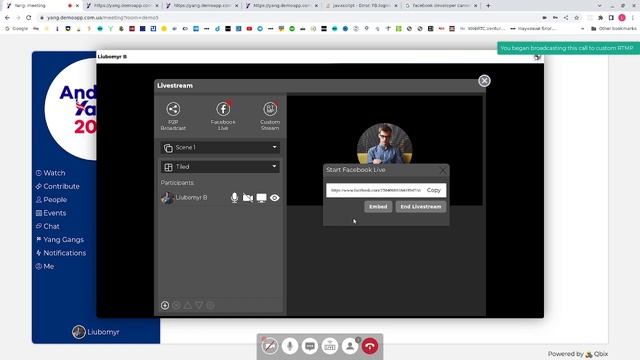Open the participants button in call controls
Viewport: 640px width, 360px height.
(350, 346)
